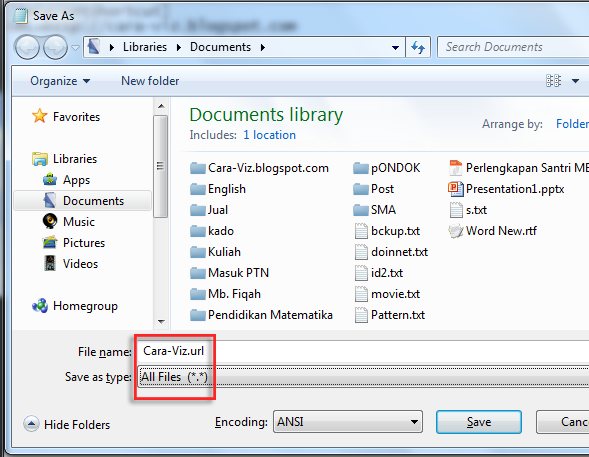Click the navigation pane scrollbar thumb
The height and width of the screenshot is (457, 589).
[x=161, y=166]
